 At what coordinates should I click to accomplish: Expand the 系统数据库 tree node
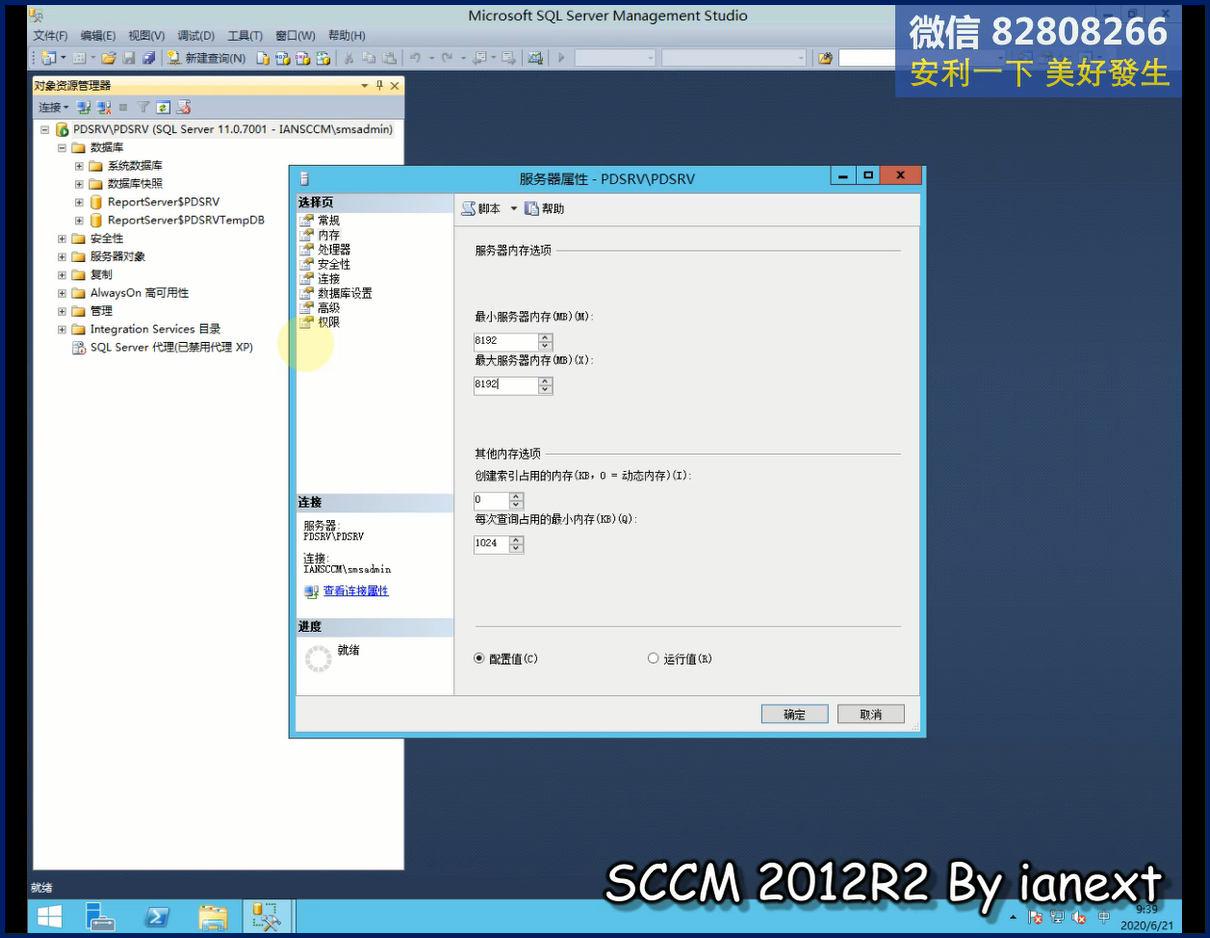pos(79,165)
